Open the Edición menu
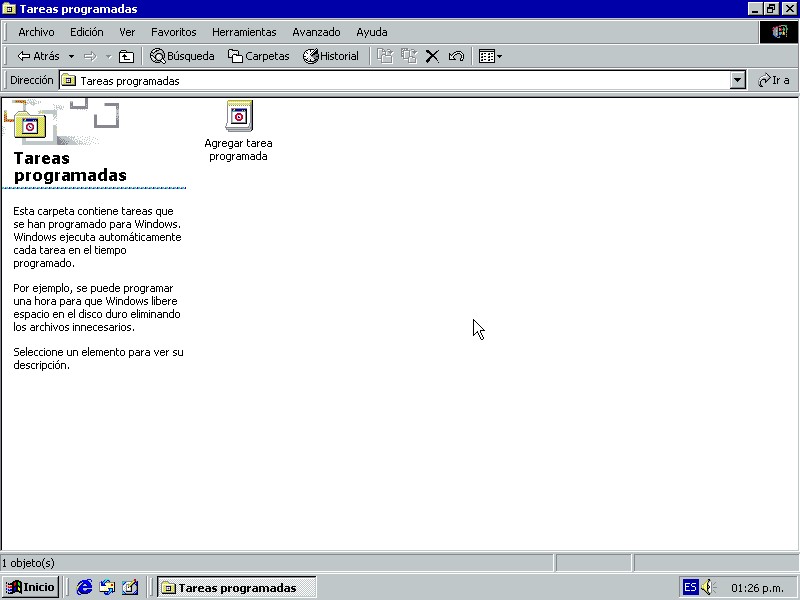Screen dimensions: 800x600 [x=87, y=32]
